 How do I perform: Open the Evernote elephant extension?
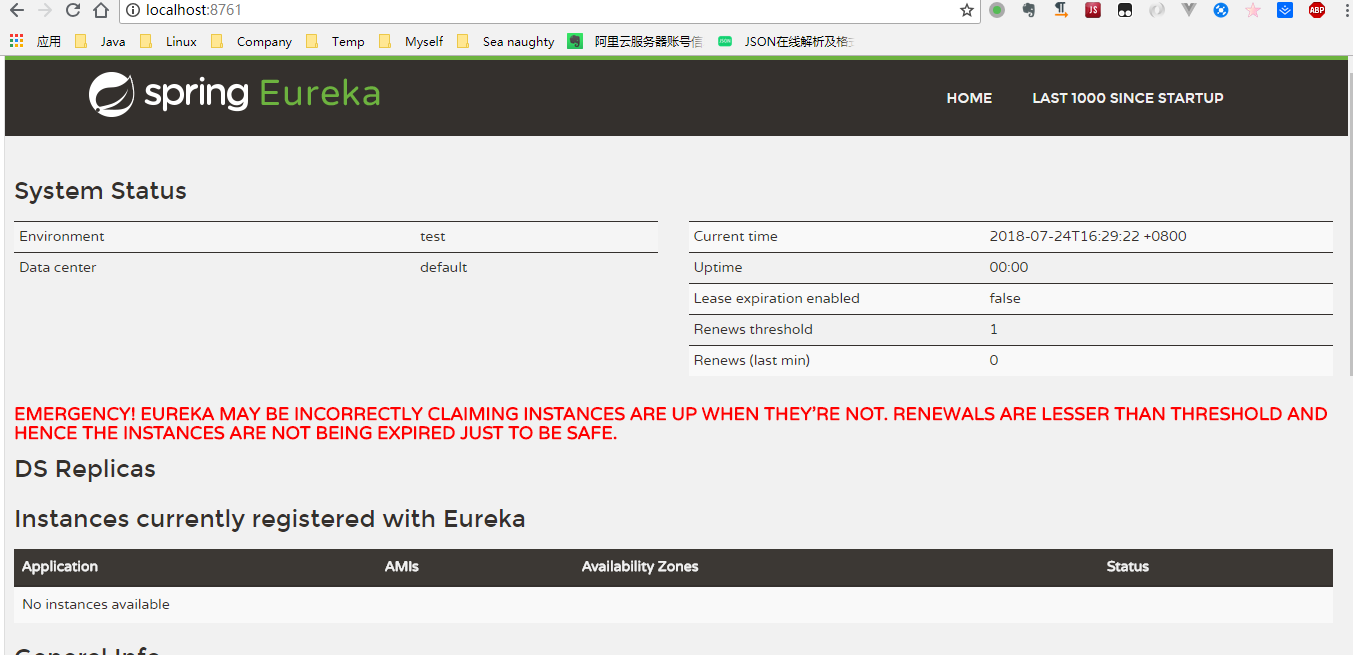pos(1029,10)
